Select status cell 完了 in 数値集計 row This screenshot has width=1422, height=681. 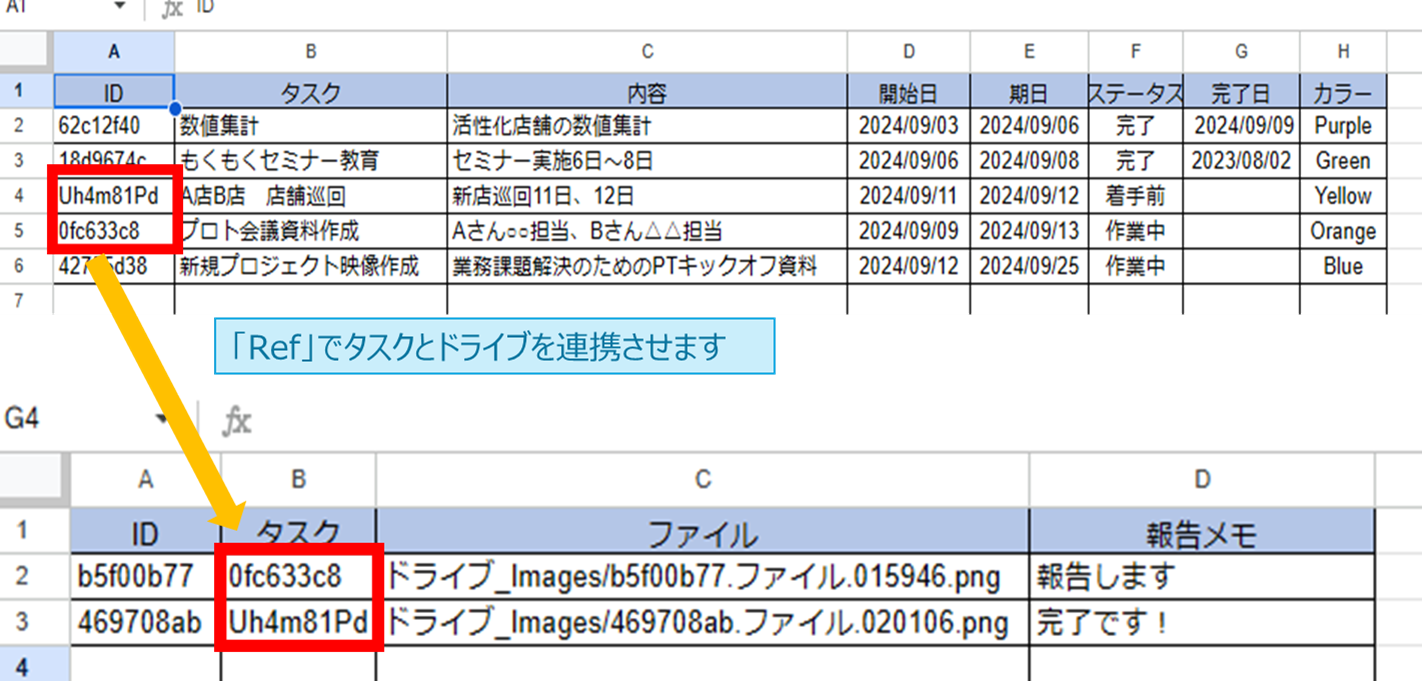coord(1136,126)
